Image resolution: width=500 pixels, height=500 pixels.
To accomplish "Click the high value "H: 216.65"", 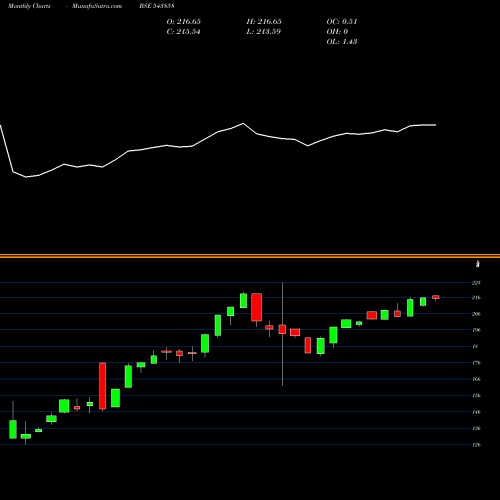I will click(264, 21).
